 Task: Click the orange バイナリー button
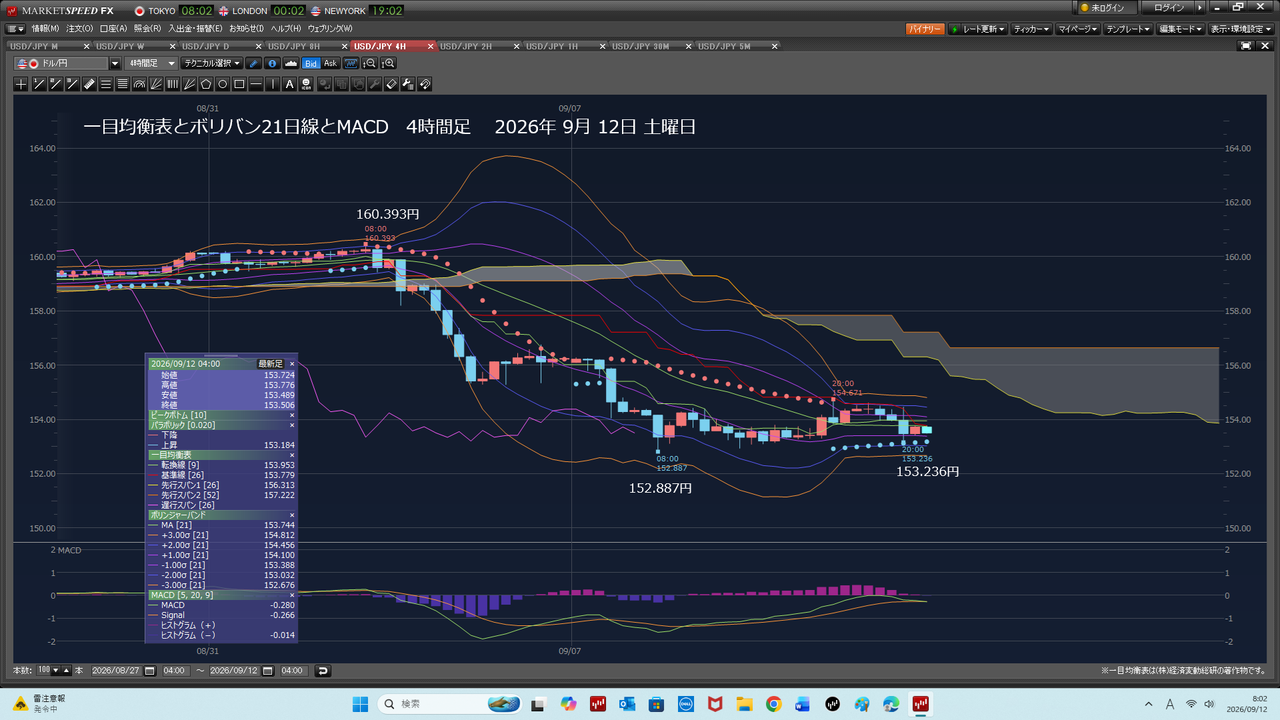tap(925, 29)
